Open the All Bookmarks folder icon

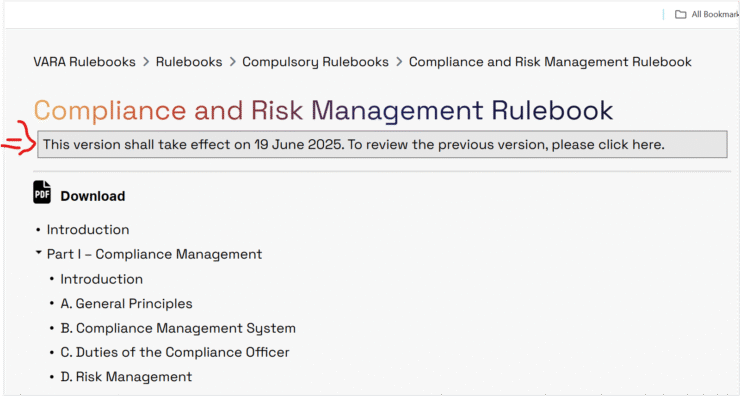(680, 15)
